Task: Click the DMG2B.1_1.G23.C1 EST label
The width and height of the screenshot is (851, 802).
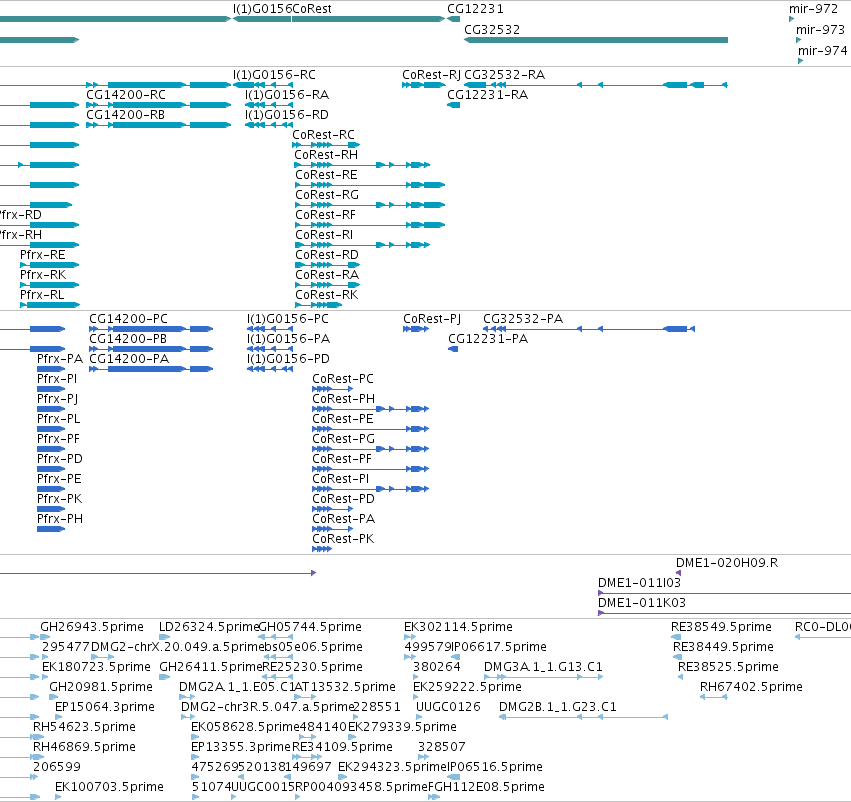Action: 558,707
